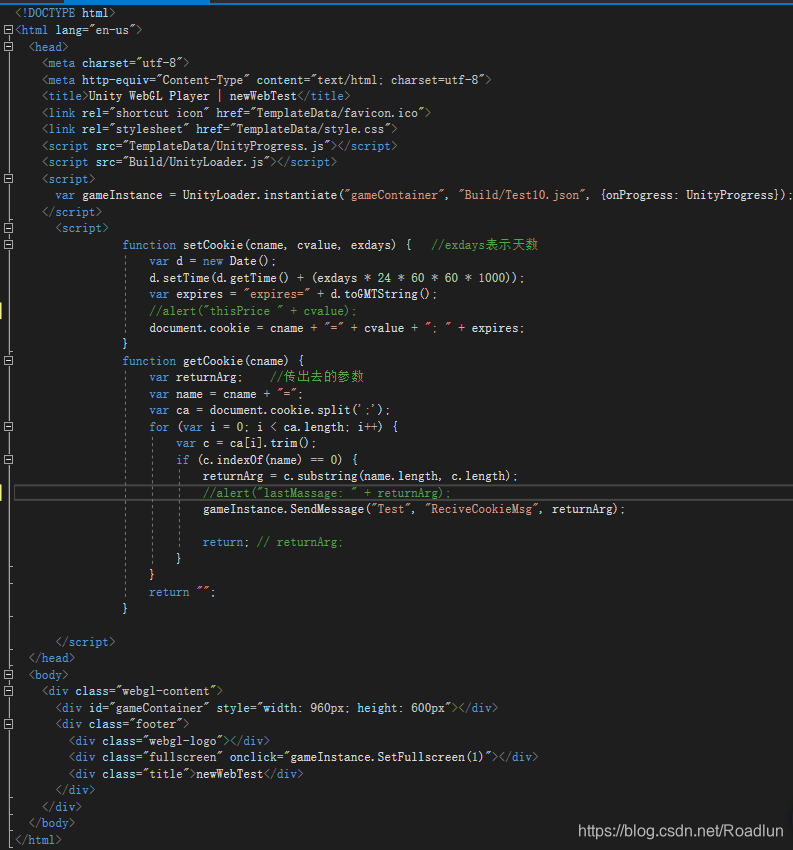Click the commented alert("lastMassage: ") line
Viewport: 793px width, 850px height.
(x=326, y=493)
